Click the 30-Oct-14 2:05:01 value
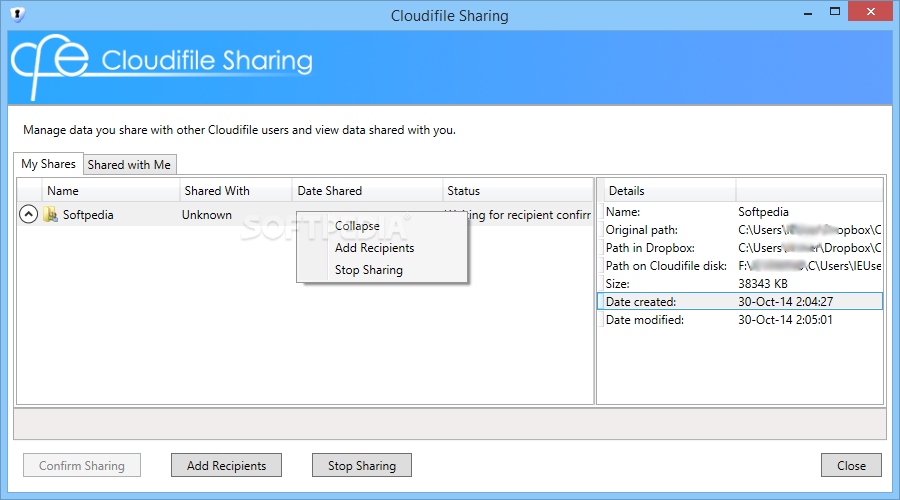 pyautogui.click(x=785, y=320)
